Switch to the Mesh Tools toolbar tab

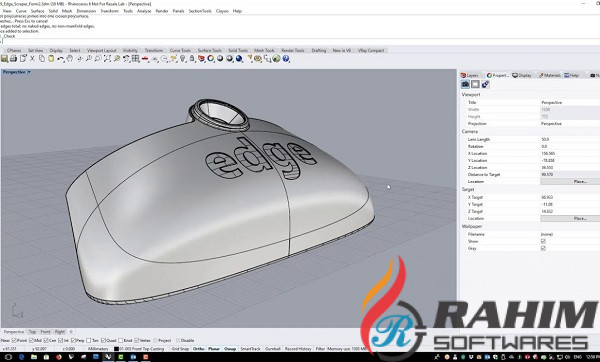264,51
